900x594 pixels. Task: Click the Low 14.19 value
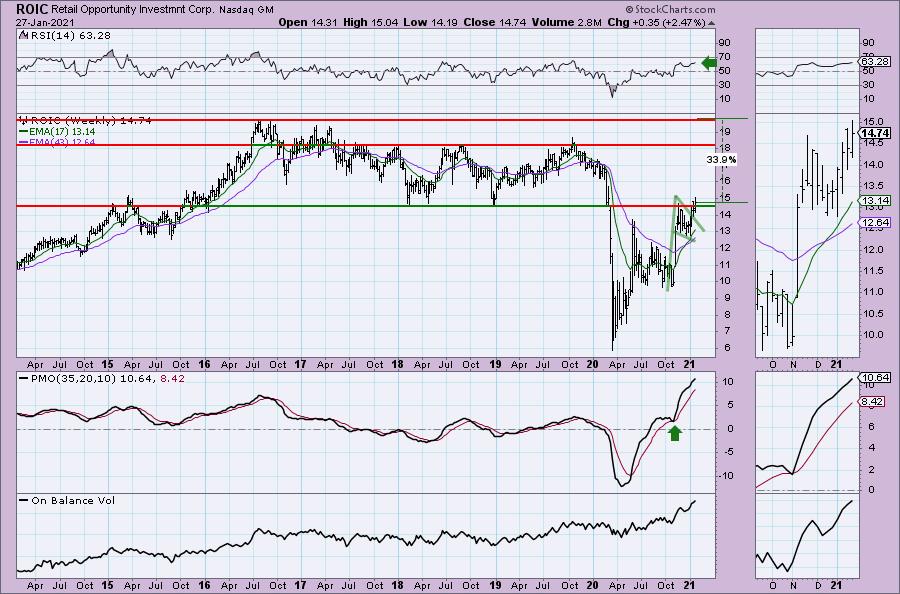(428, 22)
